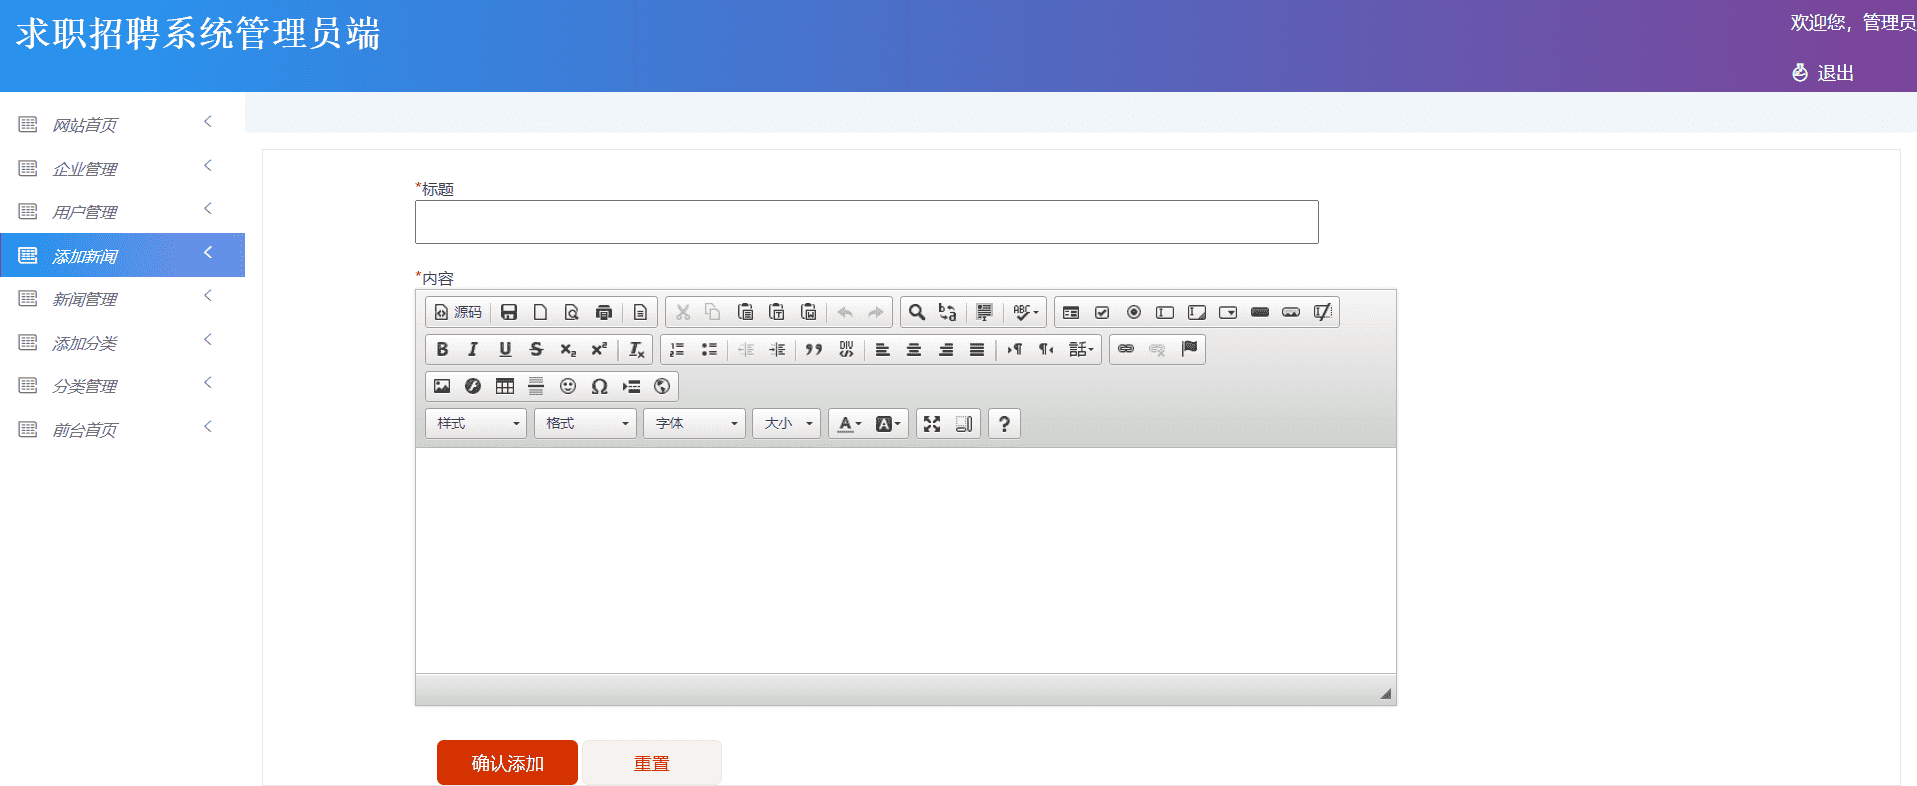Insert an image into the content
Viewport: 1917px width, 786px height.
(442, 386)
